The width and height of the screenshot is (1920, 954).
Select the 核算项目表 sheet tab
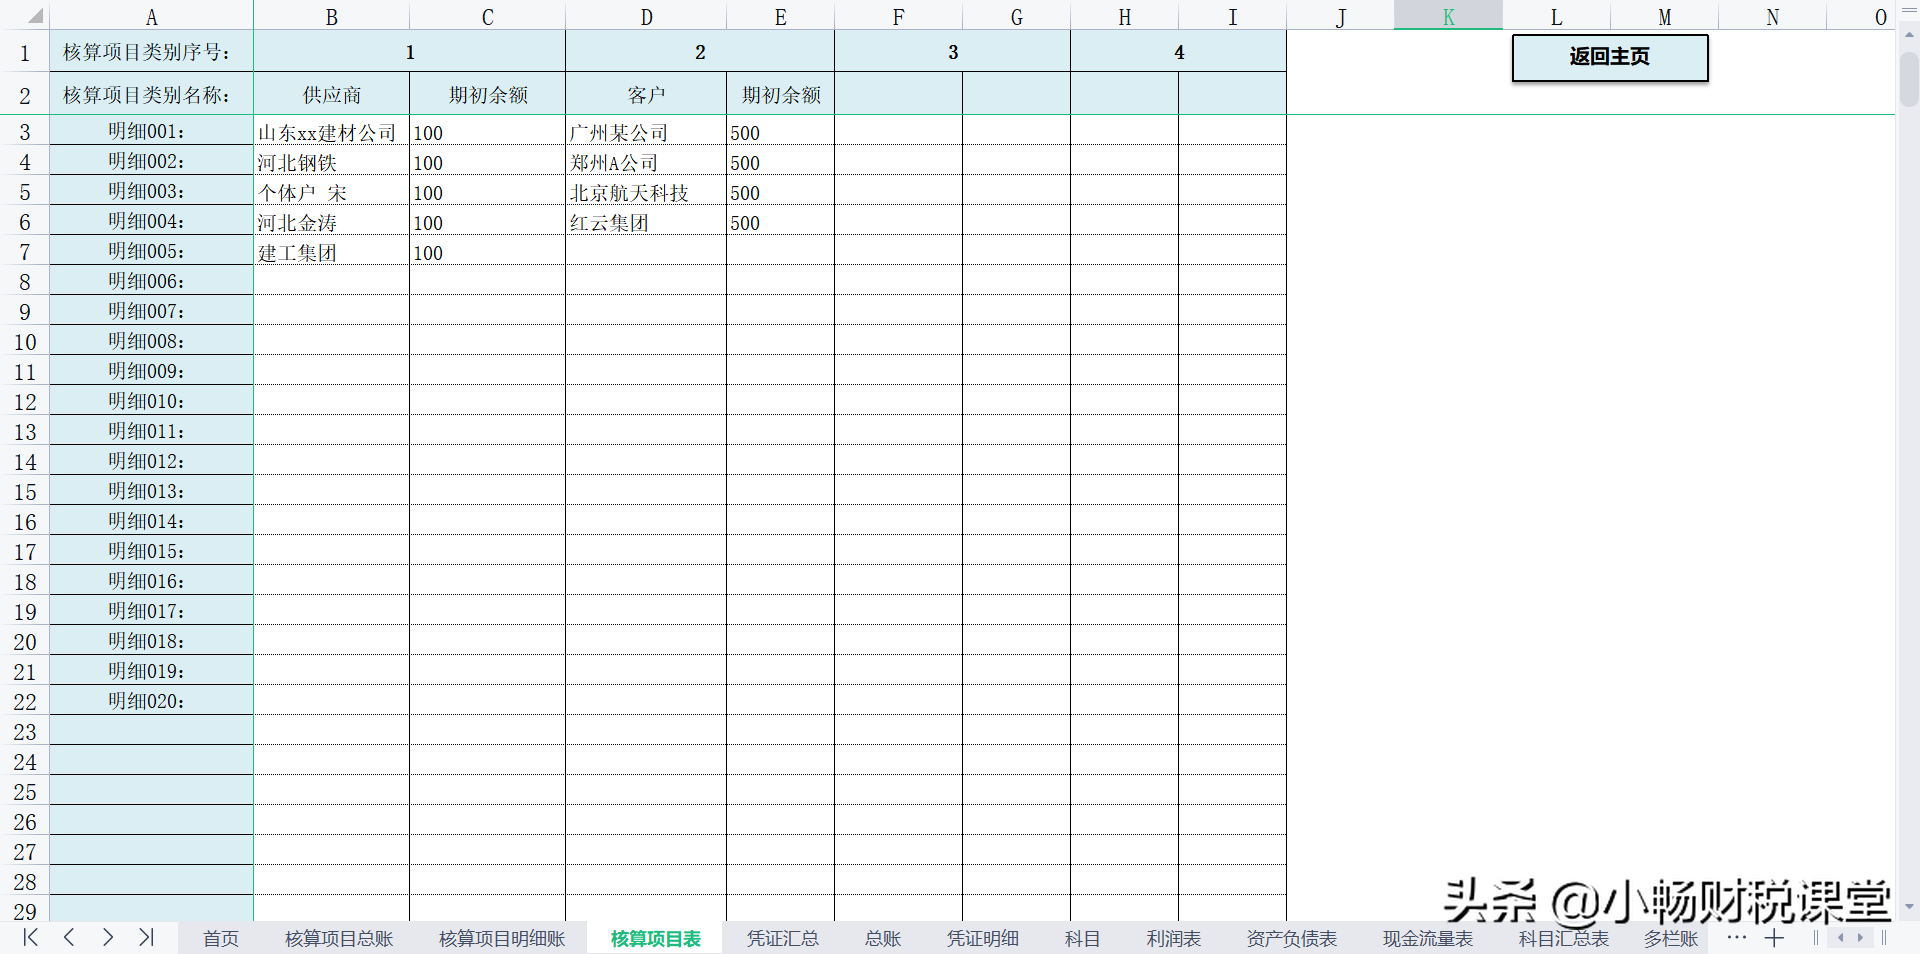[655, 939]
